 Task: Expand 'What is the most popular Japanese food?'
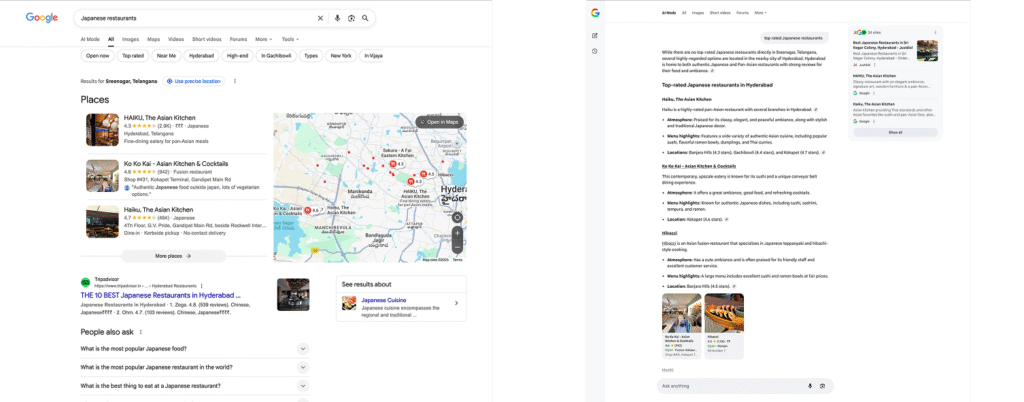coord(302,349)
